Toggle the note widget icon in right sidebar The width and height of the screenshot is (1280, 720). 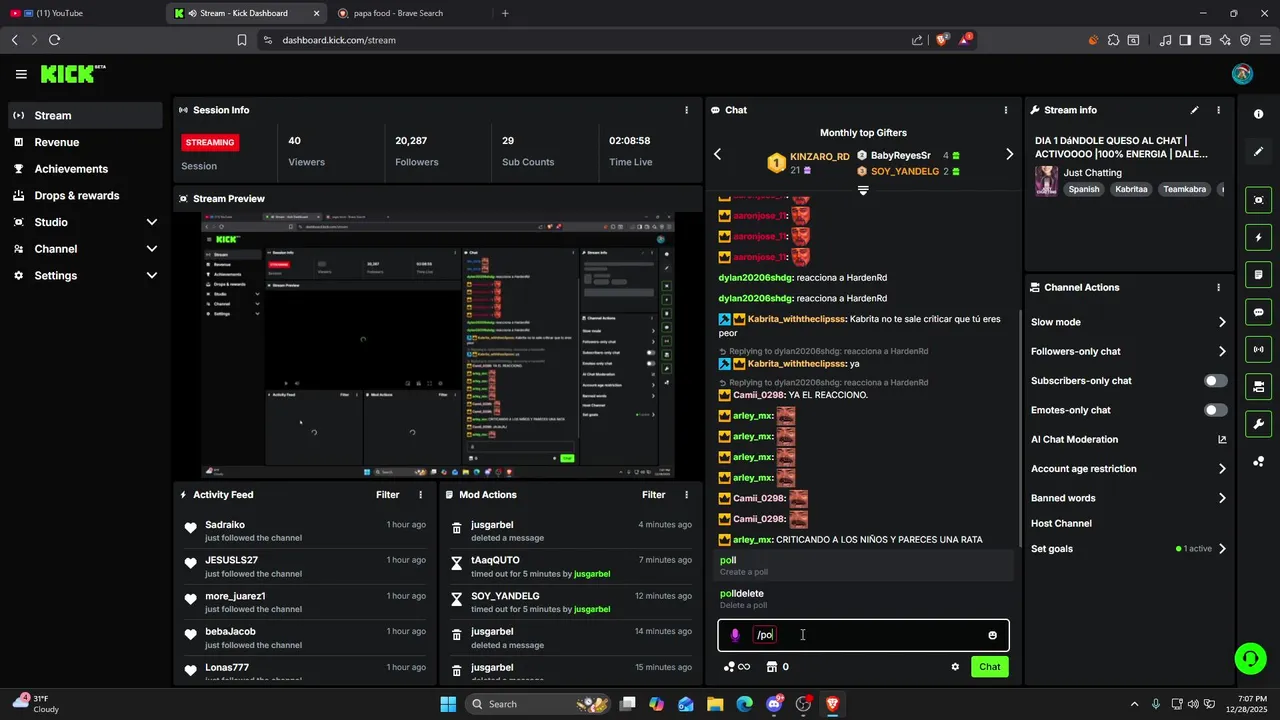[1258, 275]
